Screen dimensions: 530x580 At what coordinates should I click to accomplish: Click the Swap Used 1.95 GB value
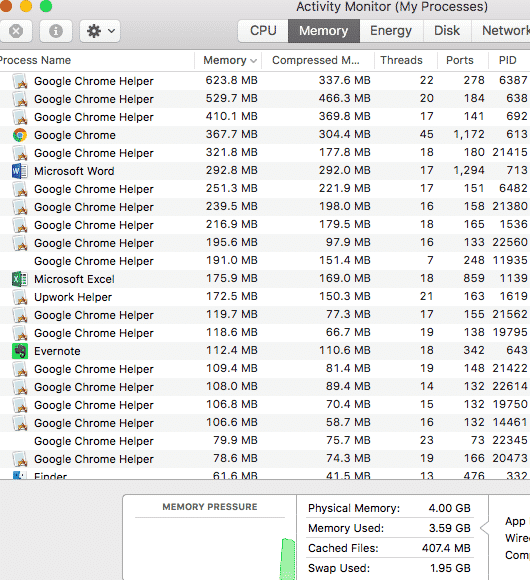[x=450, y=568]
